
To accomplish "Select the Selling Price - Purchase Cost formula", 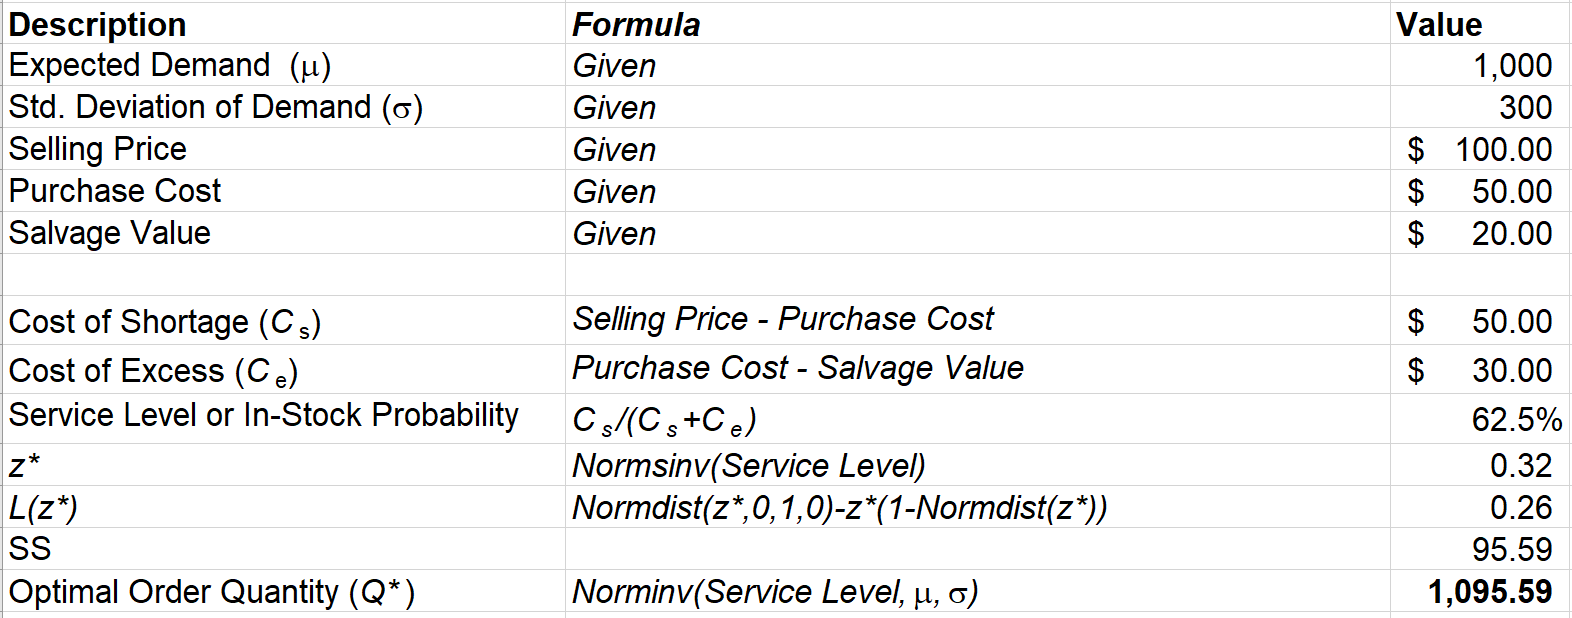I will (783, 319).
